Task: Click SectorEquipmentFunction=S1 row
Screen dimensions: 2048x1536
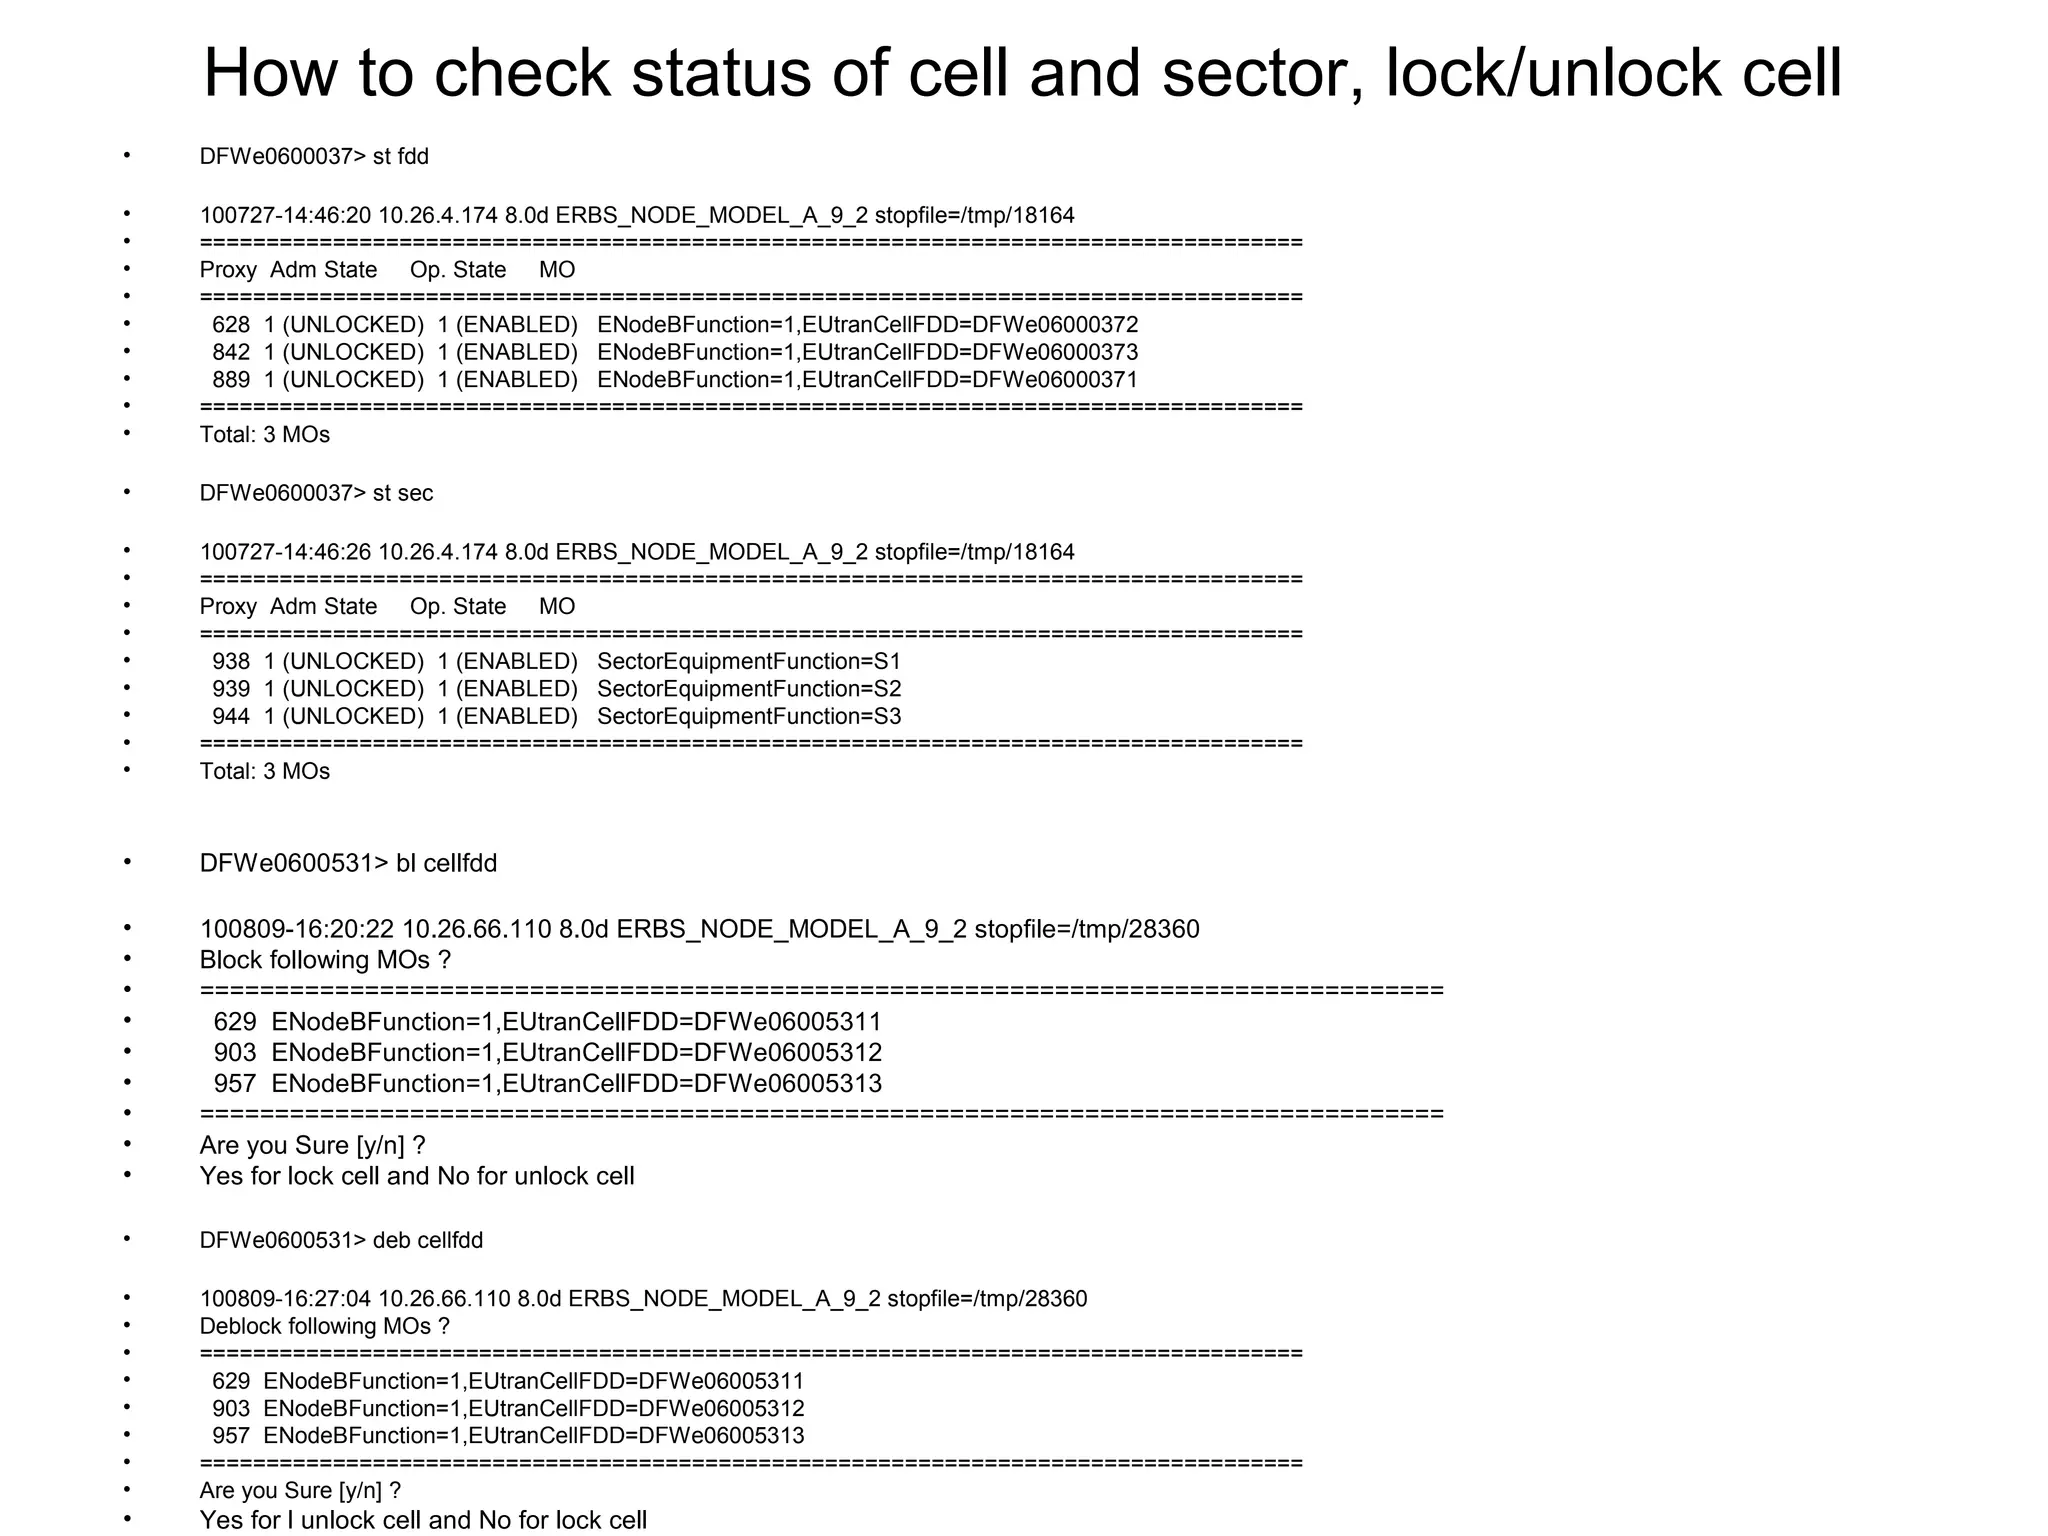Action: (556, 662)
